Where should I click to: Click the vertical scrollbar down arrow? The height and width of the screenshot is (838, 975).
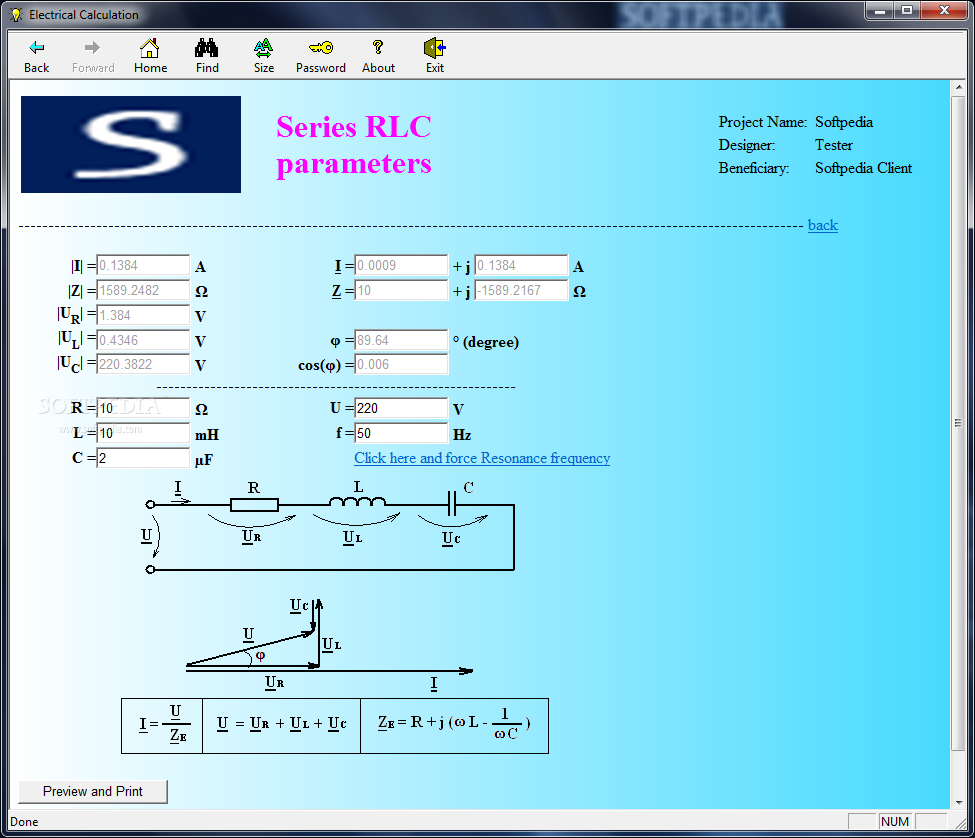[x=958, y=802]
